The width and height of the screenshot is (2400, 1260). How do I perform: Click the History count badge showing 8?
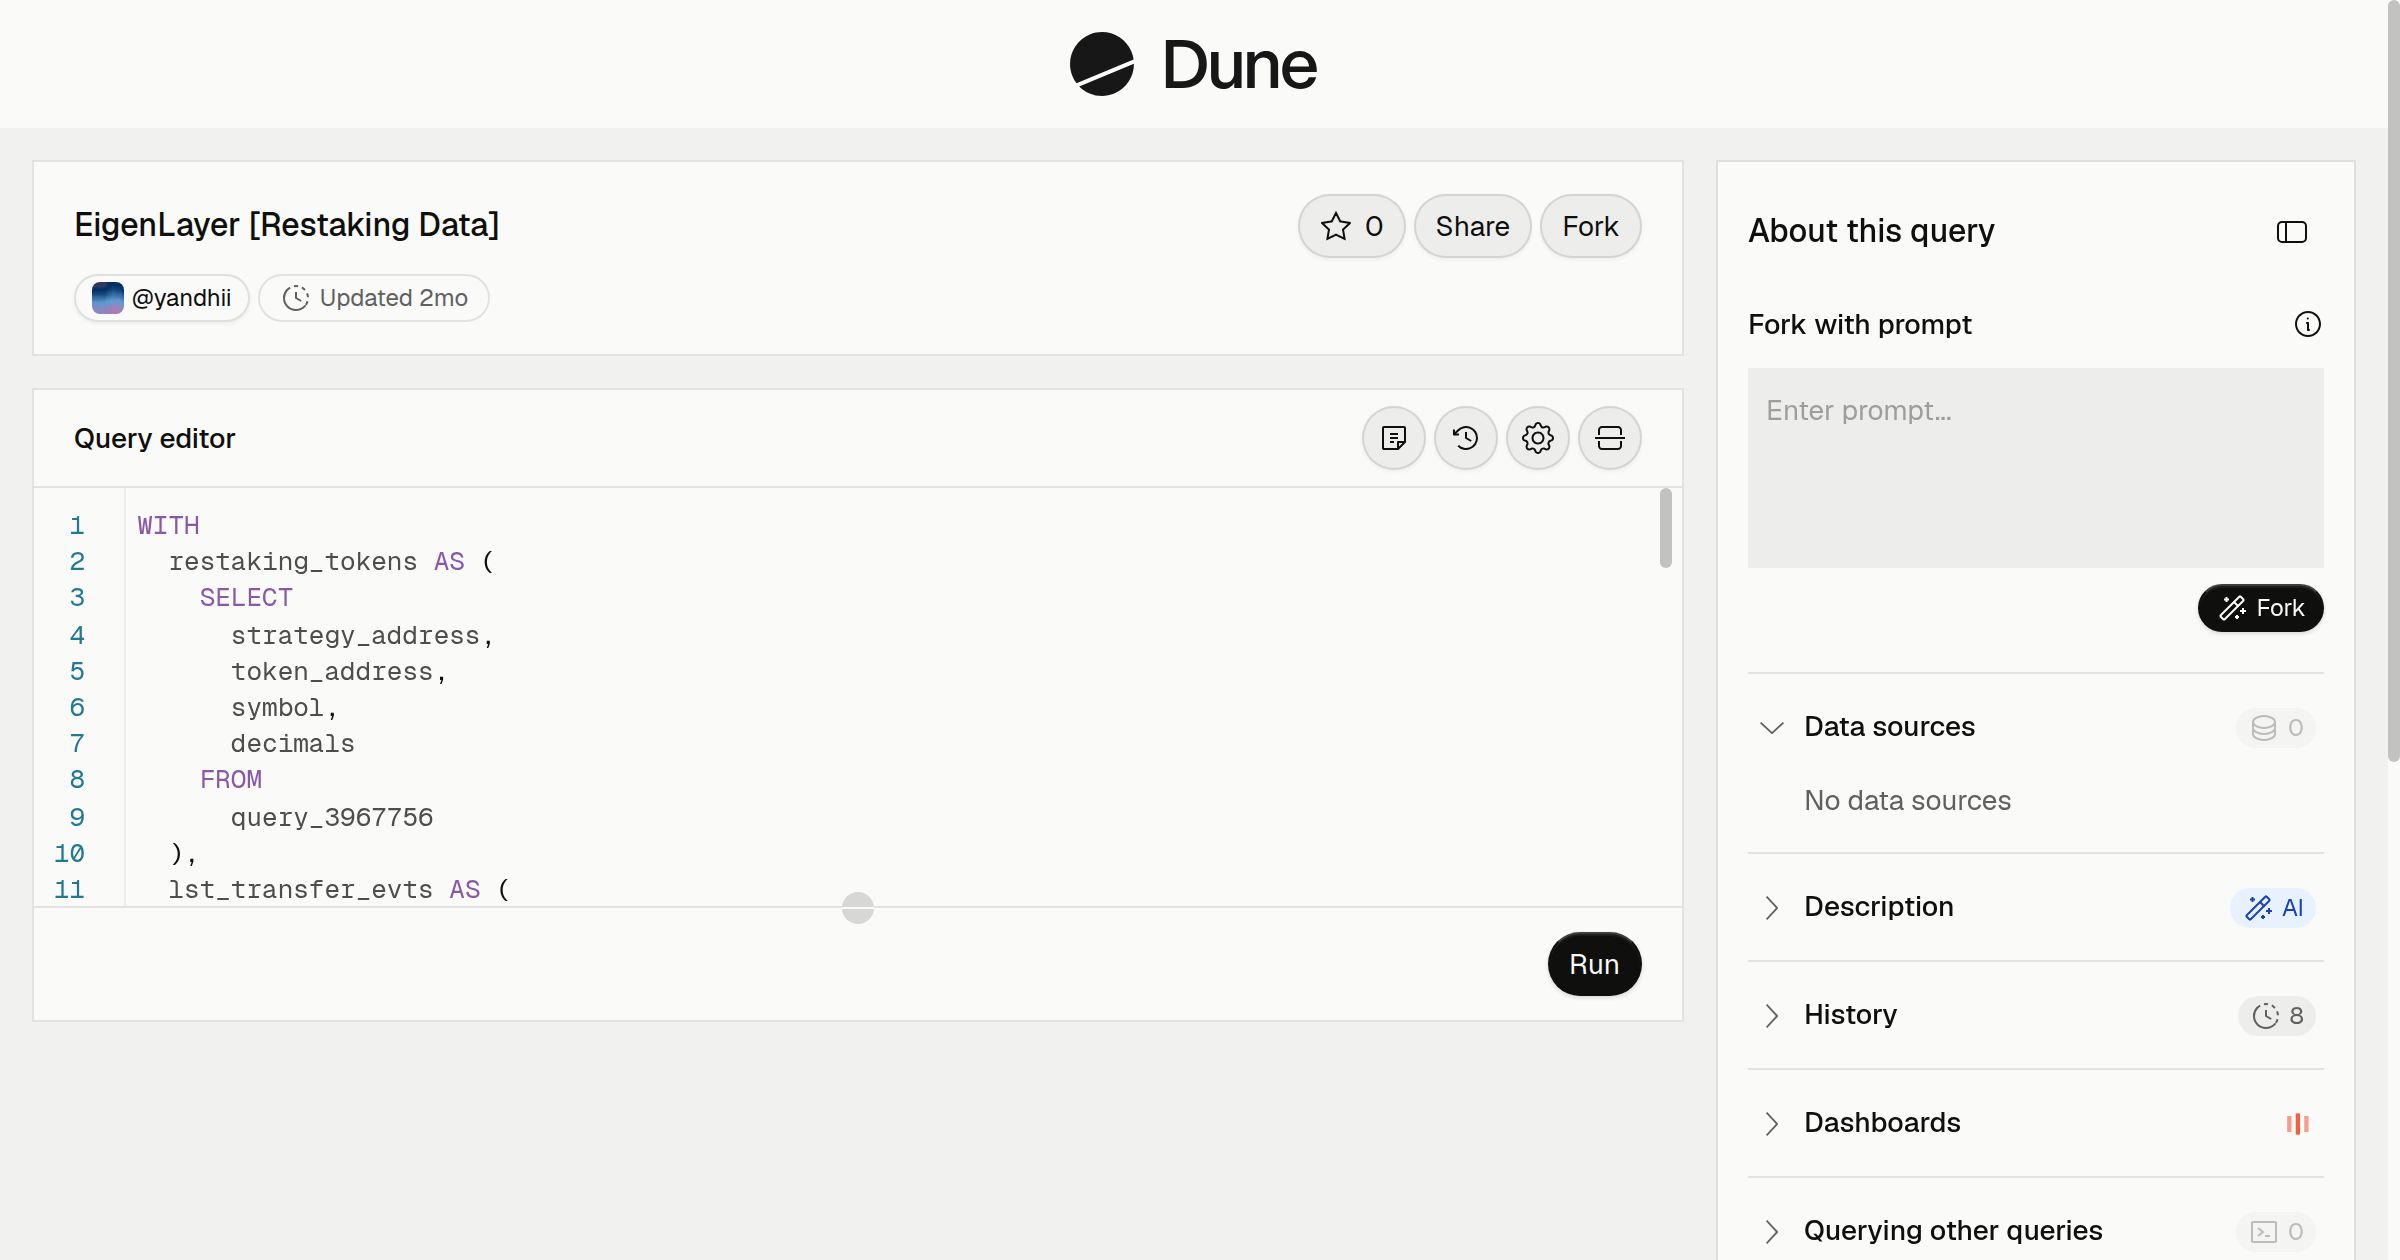(2277, 1015)
